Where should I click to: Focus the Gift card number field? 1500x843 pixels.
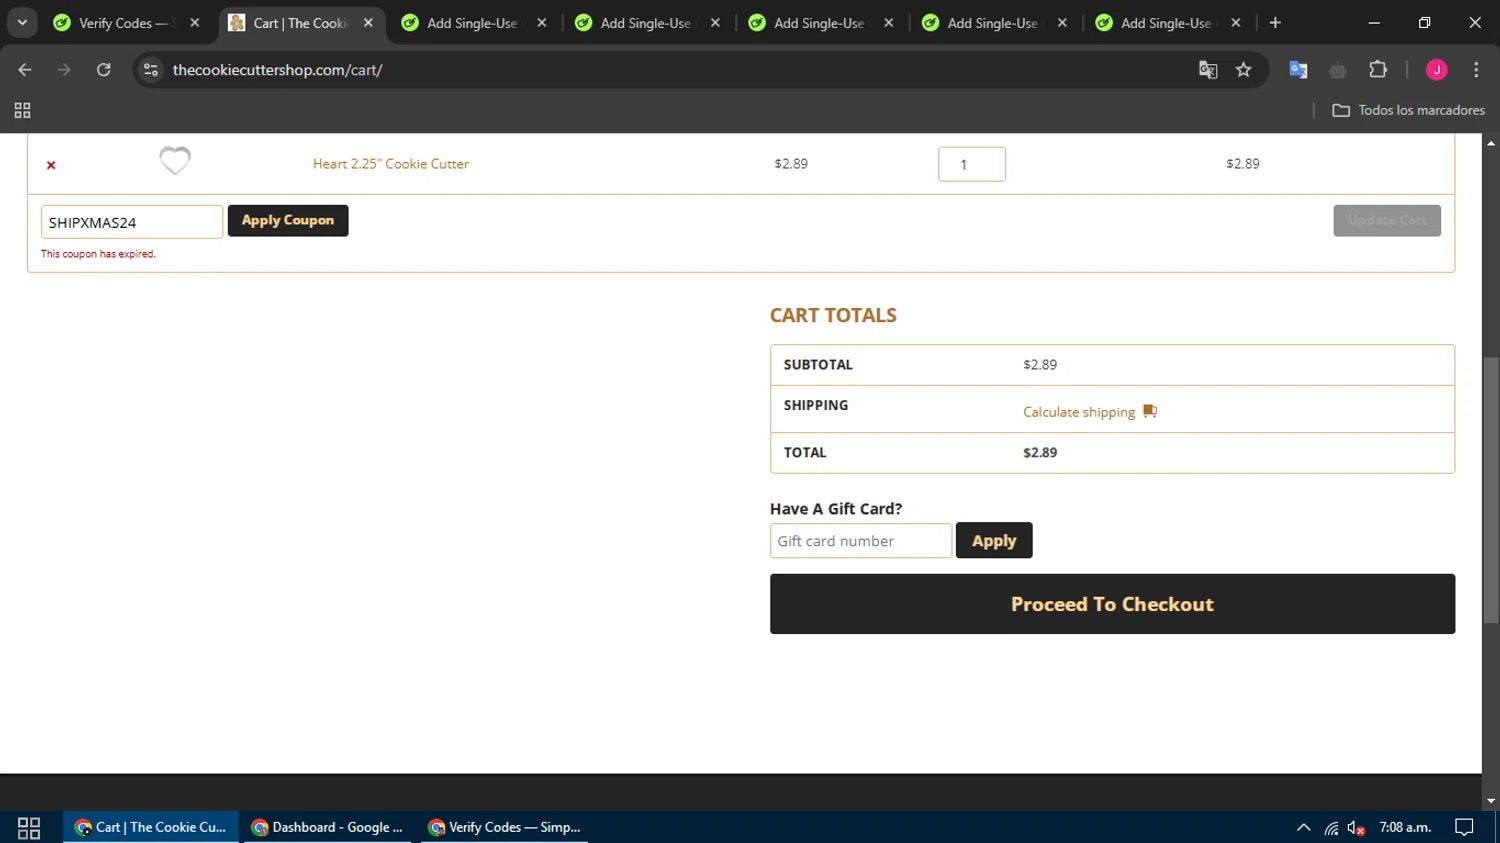point(861,541)
